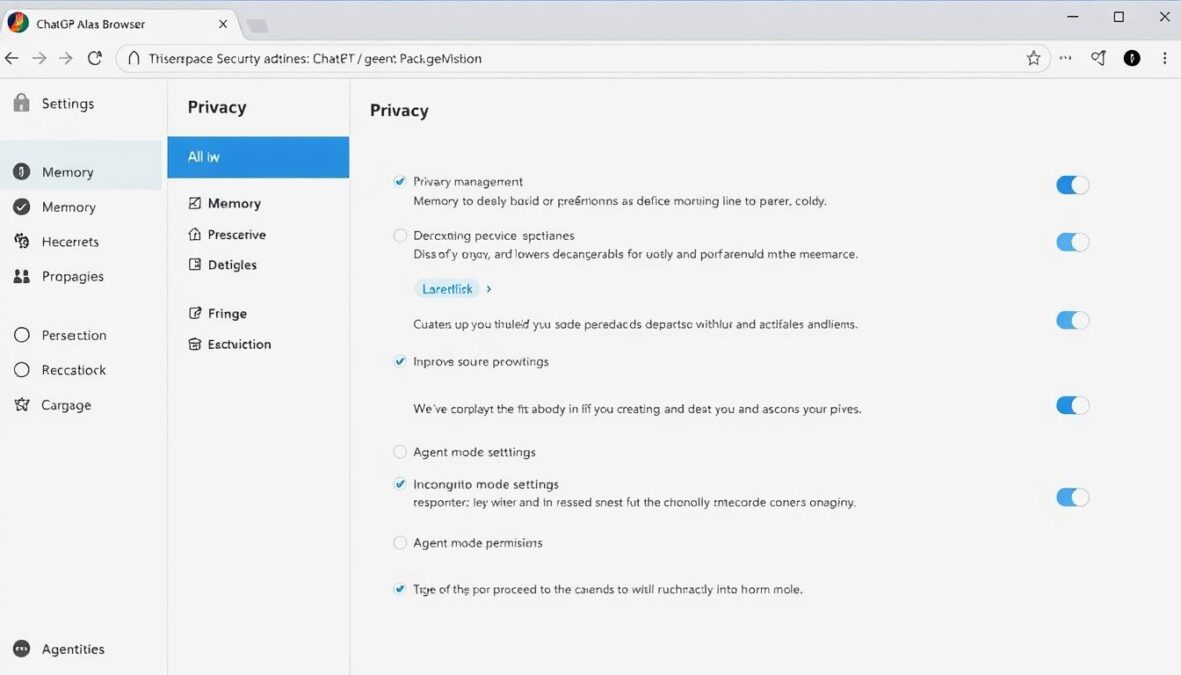The height and width of the screenshot is (675, 1181).
Task: Switch to the All iw tab
Action: [258, 157]
